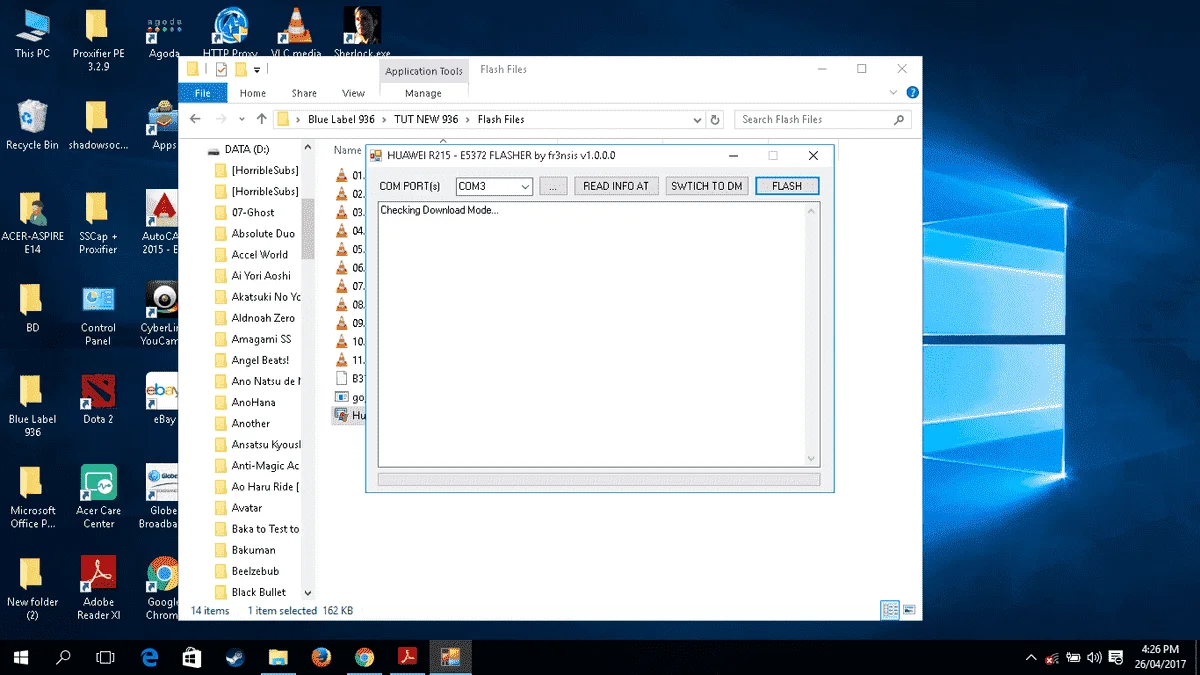Open the Share ribbon tab

pos(304,93)
